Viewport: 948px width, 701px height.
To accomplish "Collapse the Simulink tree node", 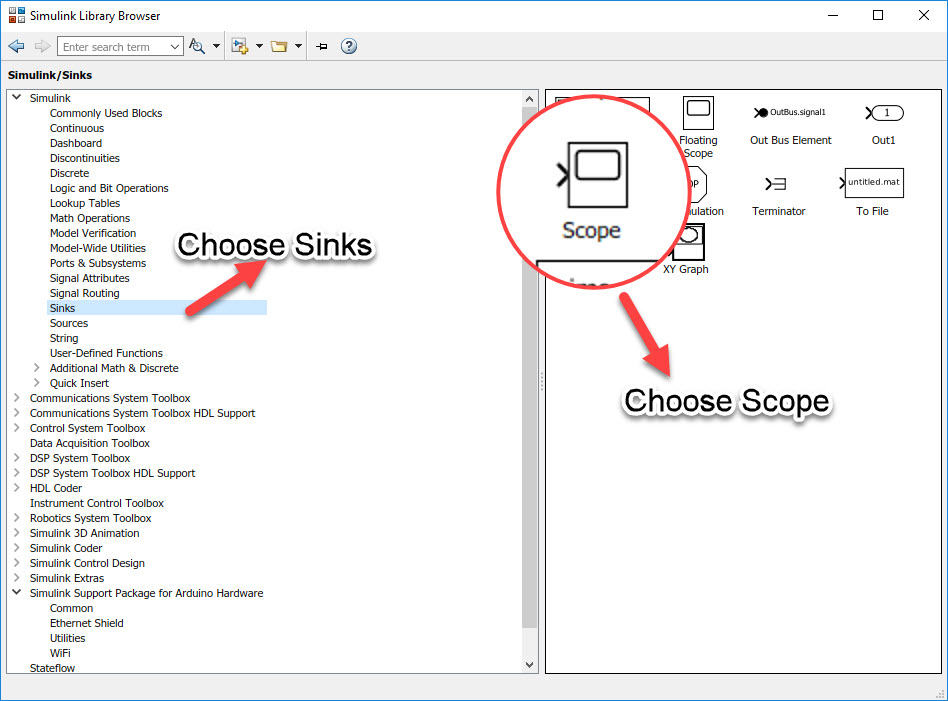I will (16, 97).
